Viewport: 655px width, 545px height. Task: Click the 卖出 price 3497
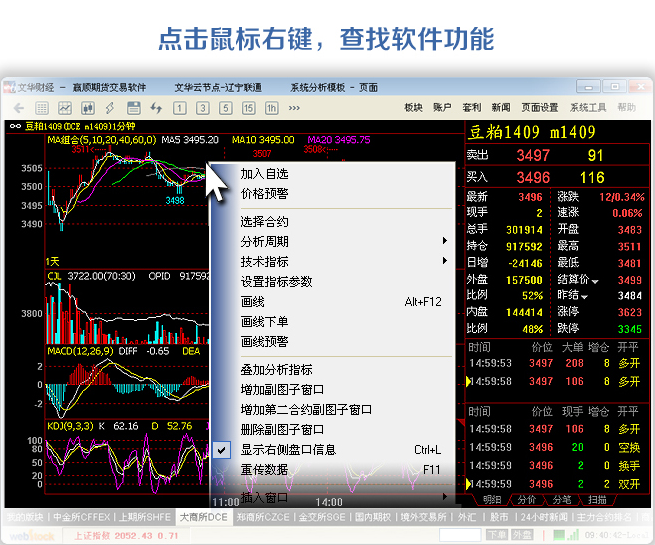pyautogui.click(x=533, y=155)
